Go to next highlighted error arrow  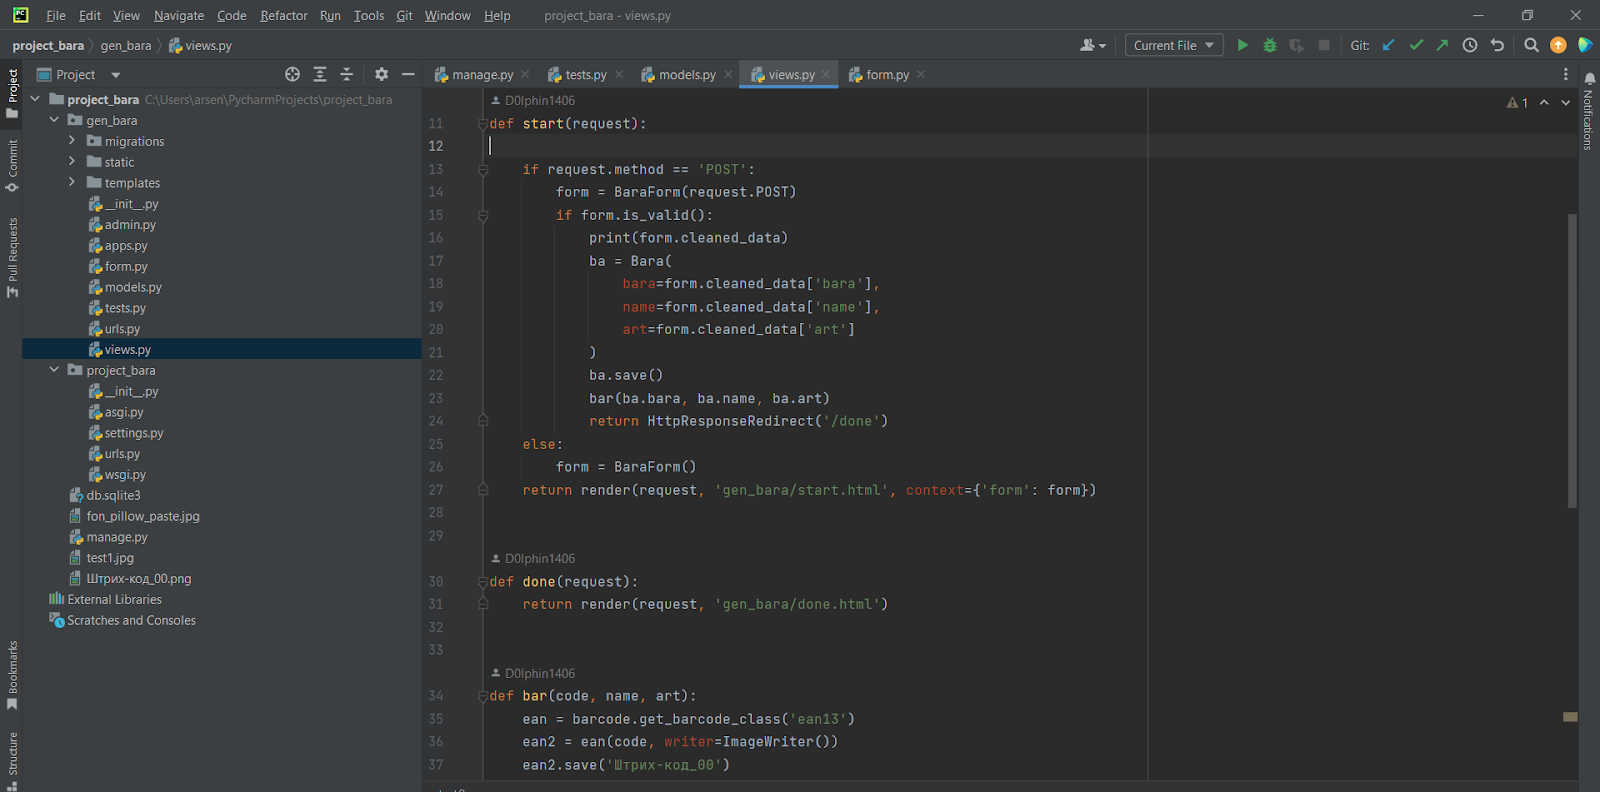pyautogui.click(x=1566, y=103)
